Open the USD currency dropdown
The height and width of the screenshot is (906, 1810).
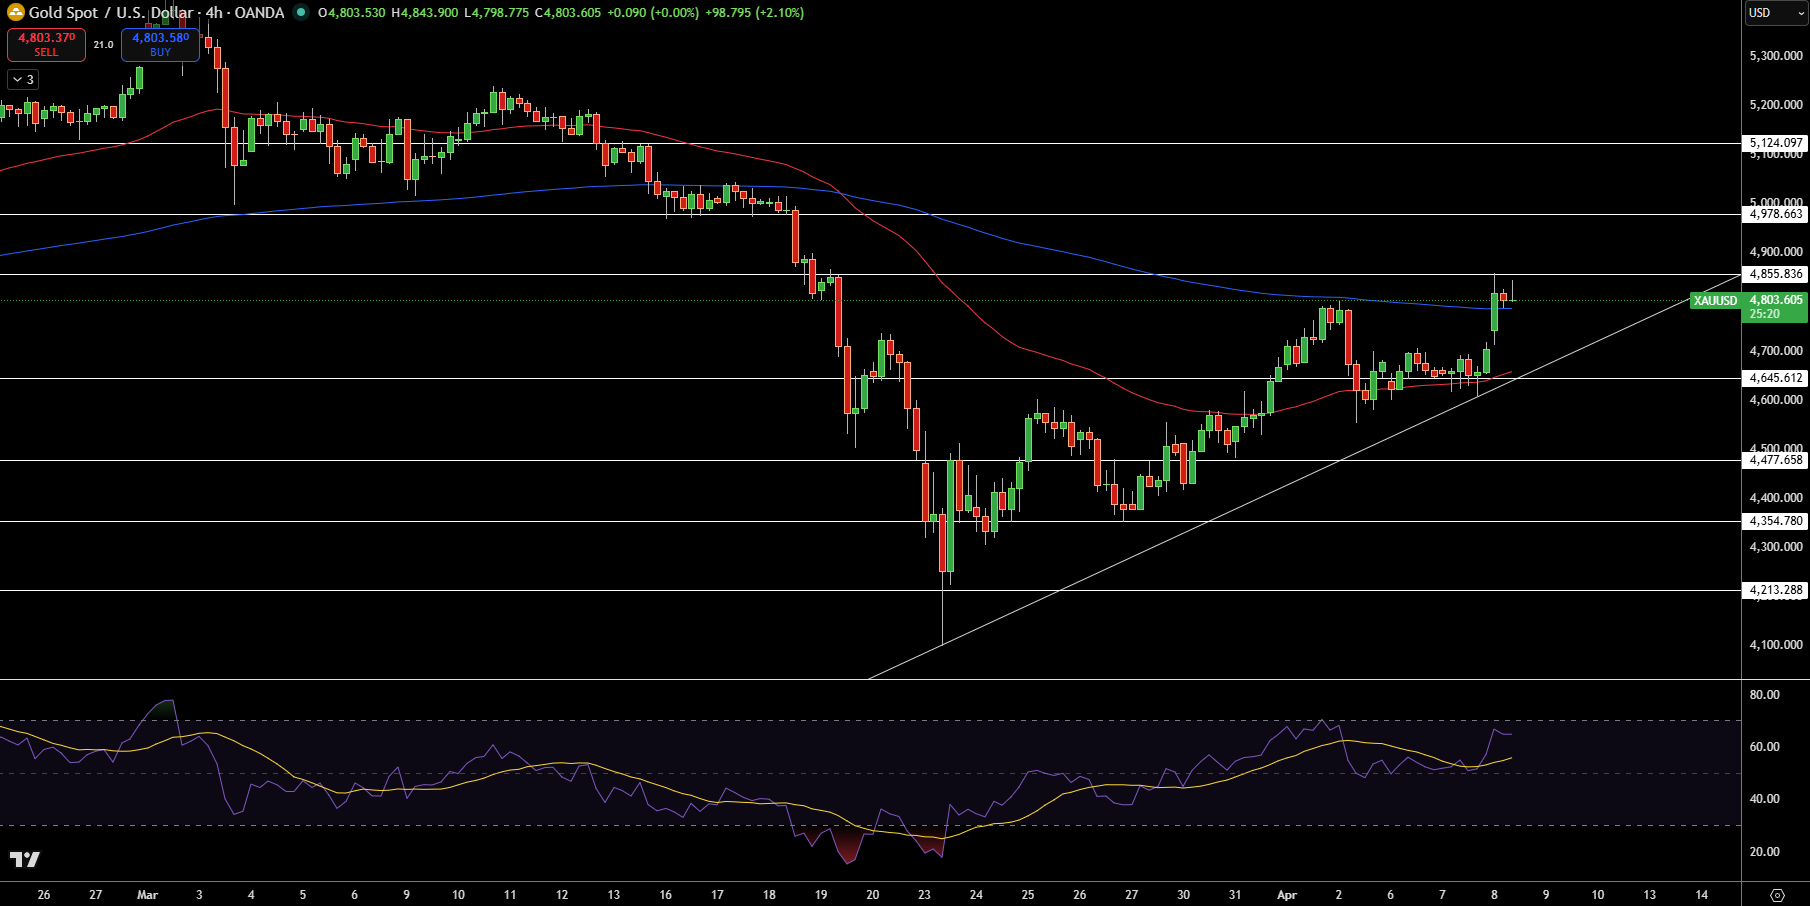(1776, 13)
